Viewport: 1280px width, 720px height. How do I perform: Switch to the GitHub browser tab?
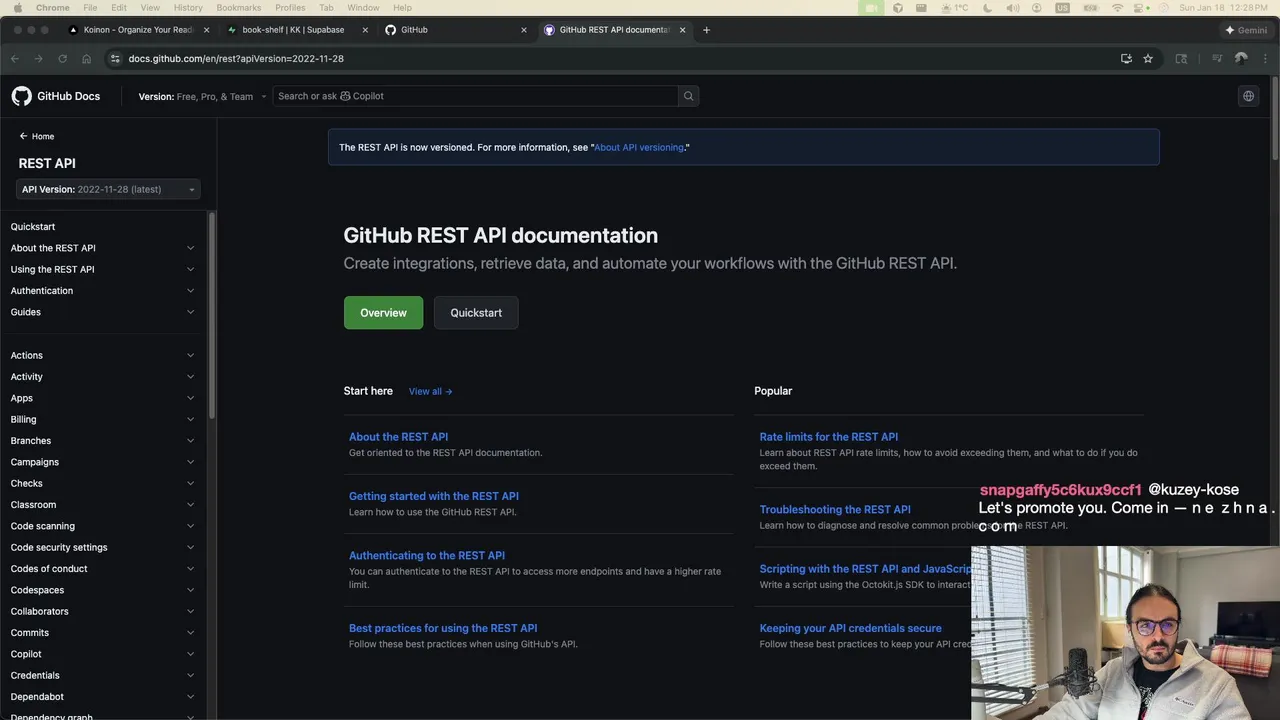point(454,30)
